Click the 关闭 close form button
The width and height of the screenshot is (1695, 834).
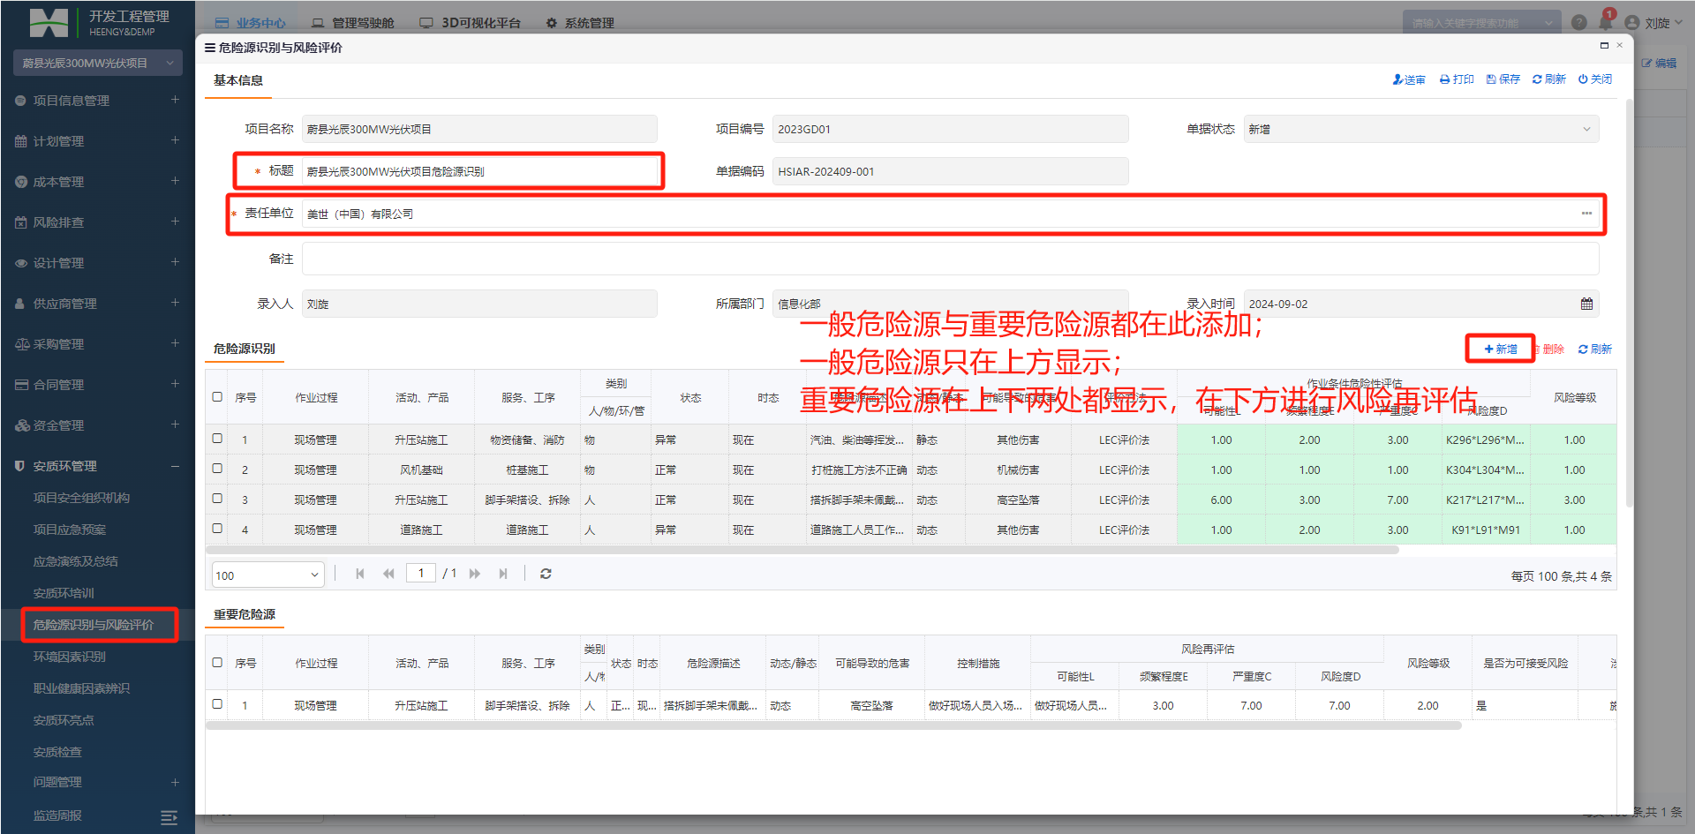[1595, 80]
